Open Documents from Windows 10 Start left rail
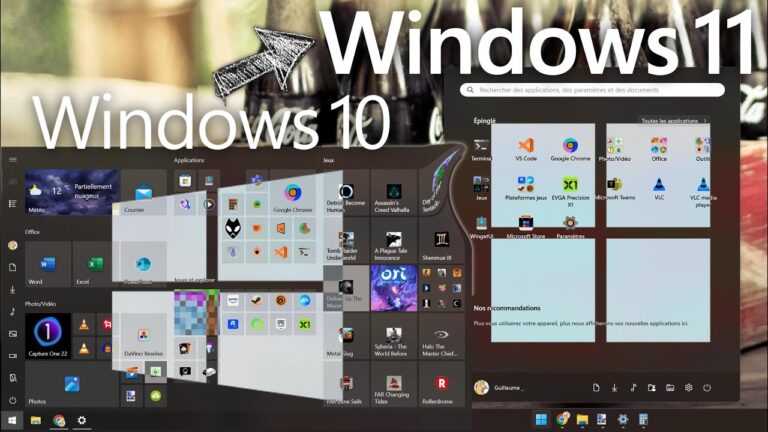Screen dimensions: 768x432 point(13,267)
